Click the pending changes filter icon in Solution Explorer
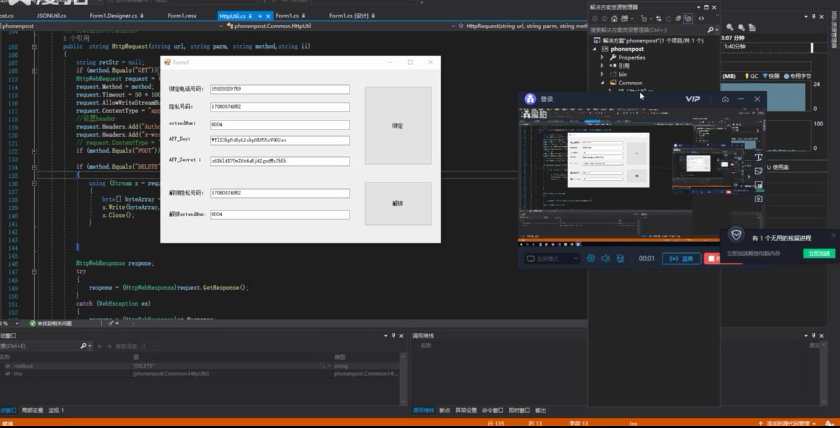Image resolution: width=840 pixels, height=428 pixels. click(644, 19)
